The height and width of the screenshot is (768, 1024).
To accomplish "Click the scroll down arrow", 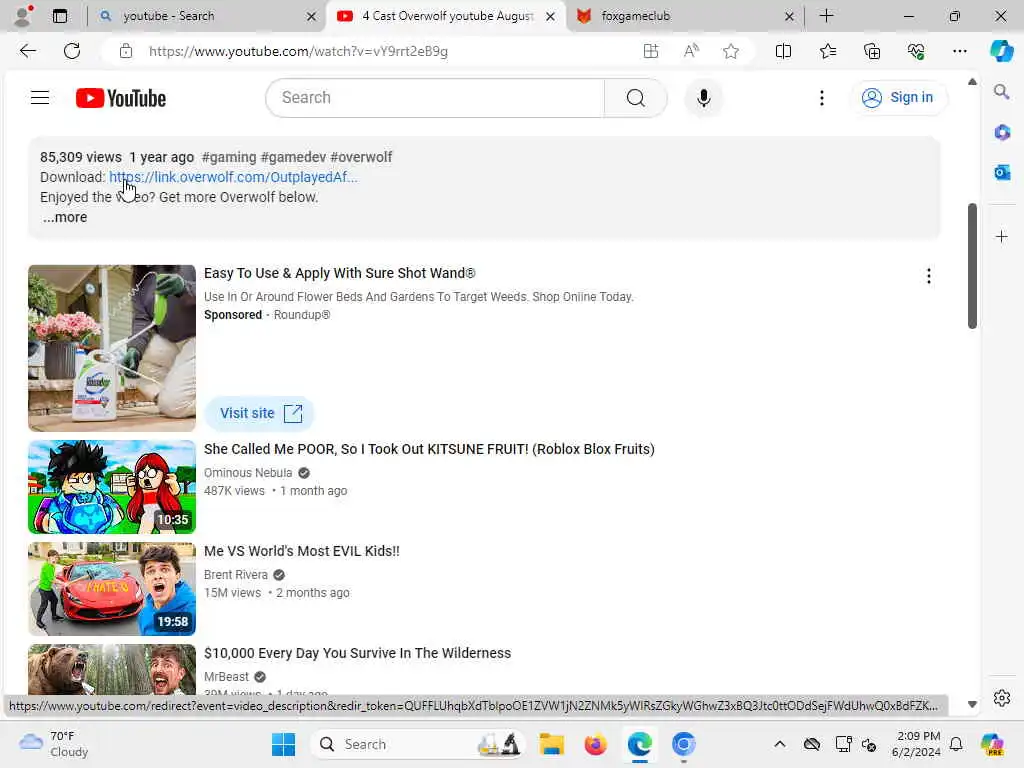I will click(x=972, y=704).
